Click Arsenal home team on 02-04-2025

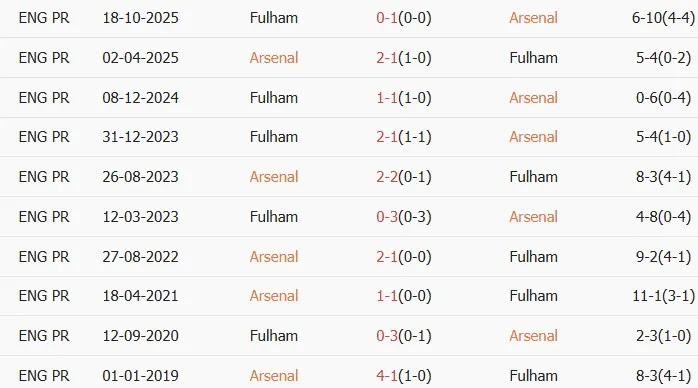click(274, 58)
